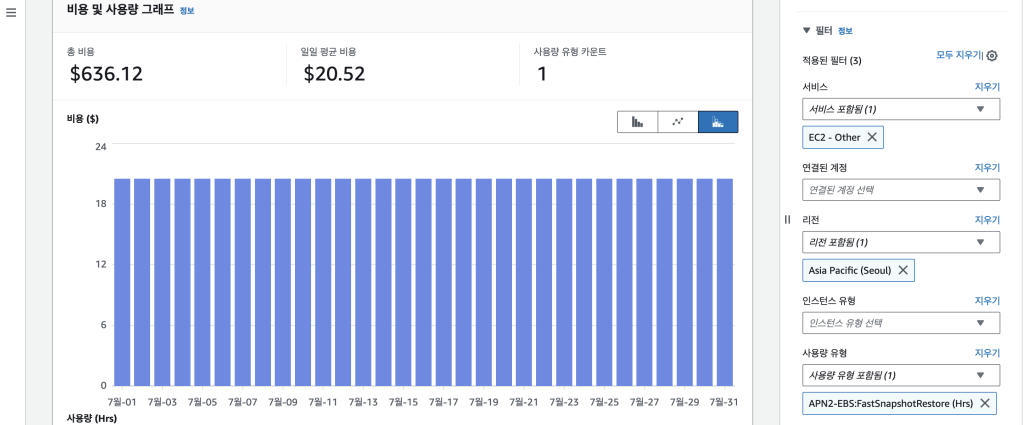Open filter settings gear icon
Viewport: 1024px width, 425px height.
pyautogui.click(x=992, y=56)
